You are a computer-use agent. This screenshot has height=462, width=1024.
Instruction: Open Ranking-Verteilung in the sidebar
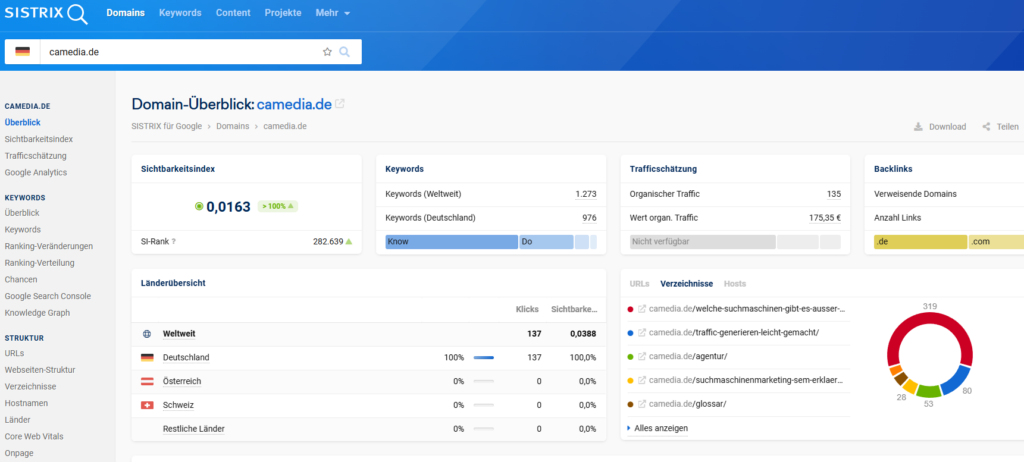coord(39,263)
